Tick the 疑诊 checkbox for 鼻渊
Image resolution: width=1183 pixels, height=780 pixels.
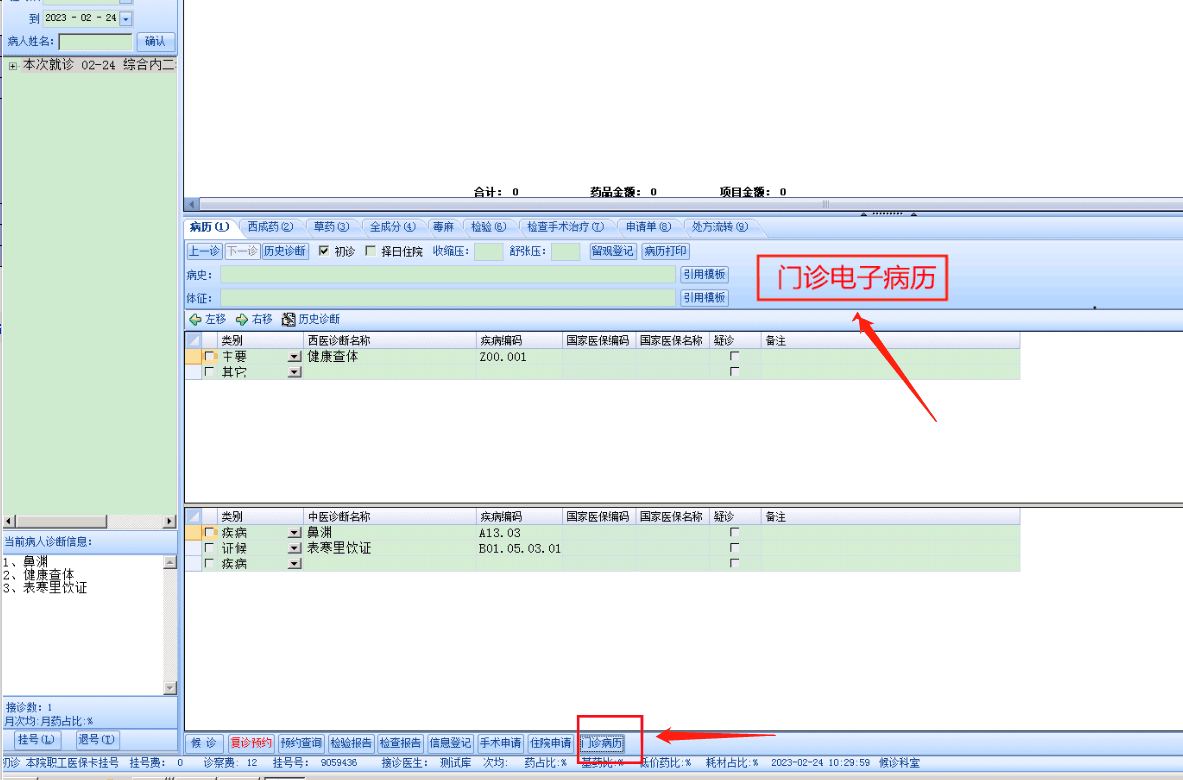(734, 532)
